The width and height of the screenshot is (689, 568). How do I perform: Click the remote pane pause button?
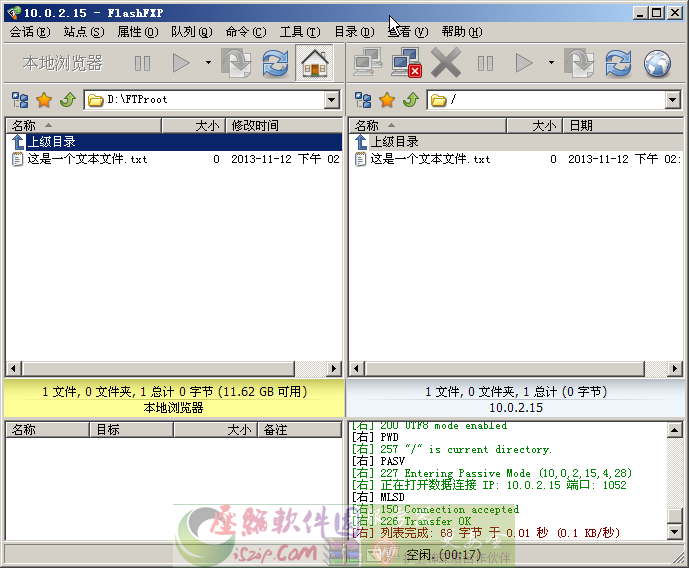[485, 63]
